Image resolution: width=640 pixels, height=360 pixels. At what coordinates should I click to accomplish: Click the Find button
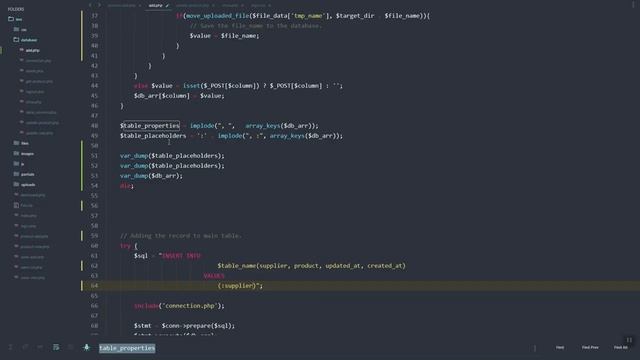coord(560,347)
